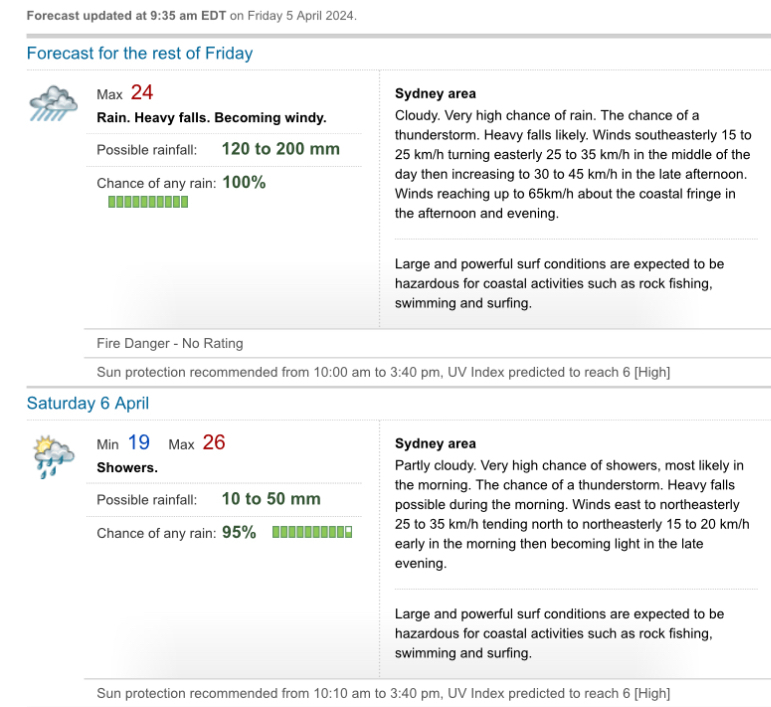Click the sun and showers icon for Saturday
The height and width of the screenshot is (707, 771).
[x=53, y=455]
